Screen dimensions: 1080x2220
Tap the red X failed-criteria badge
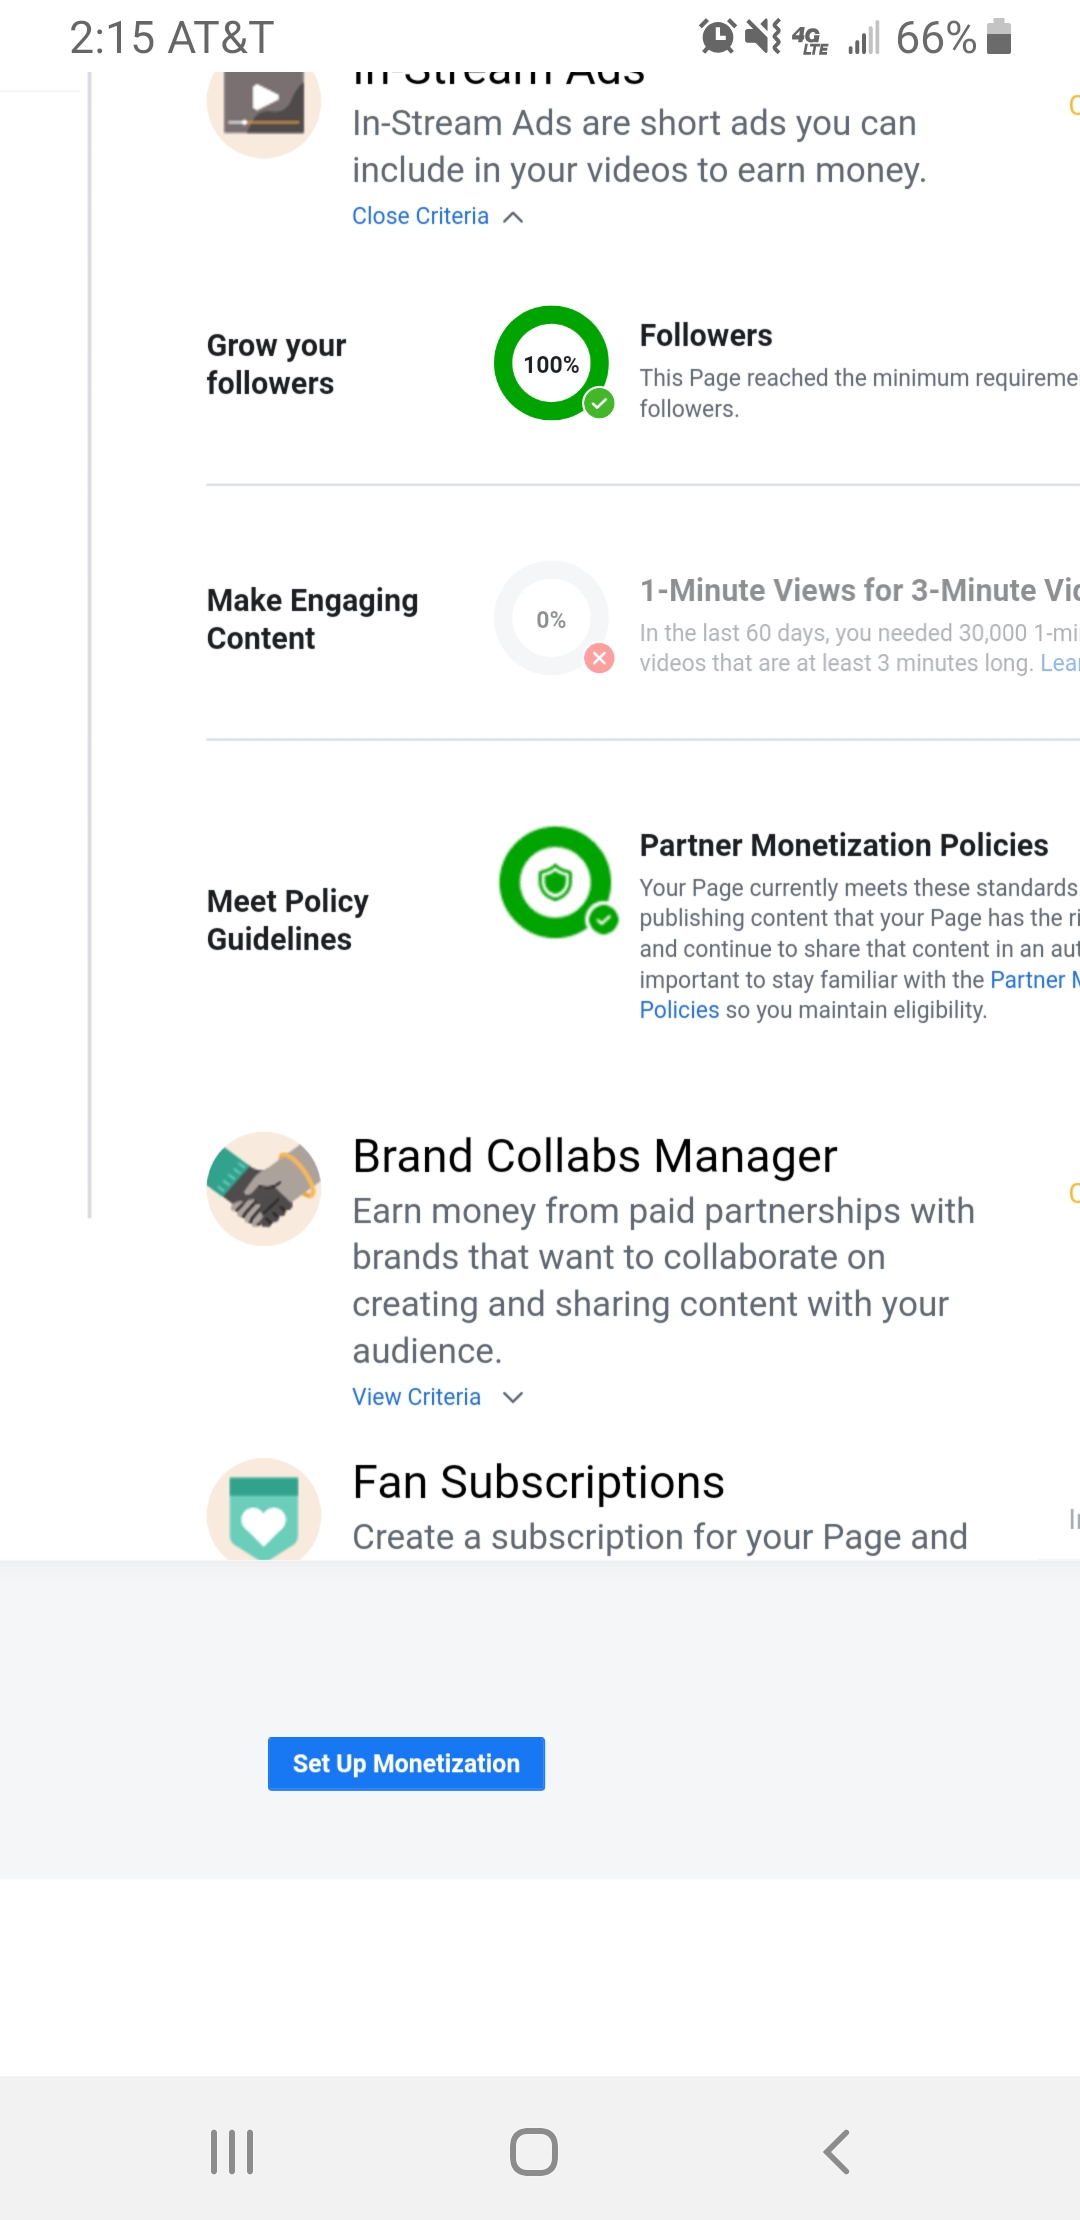599,658
